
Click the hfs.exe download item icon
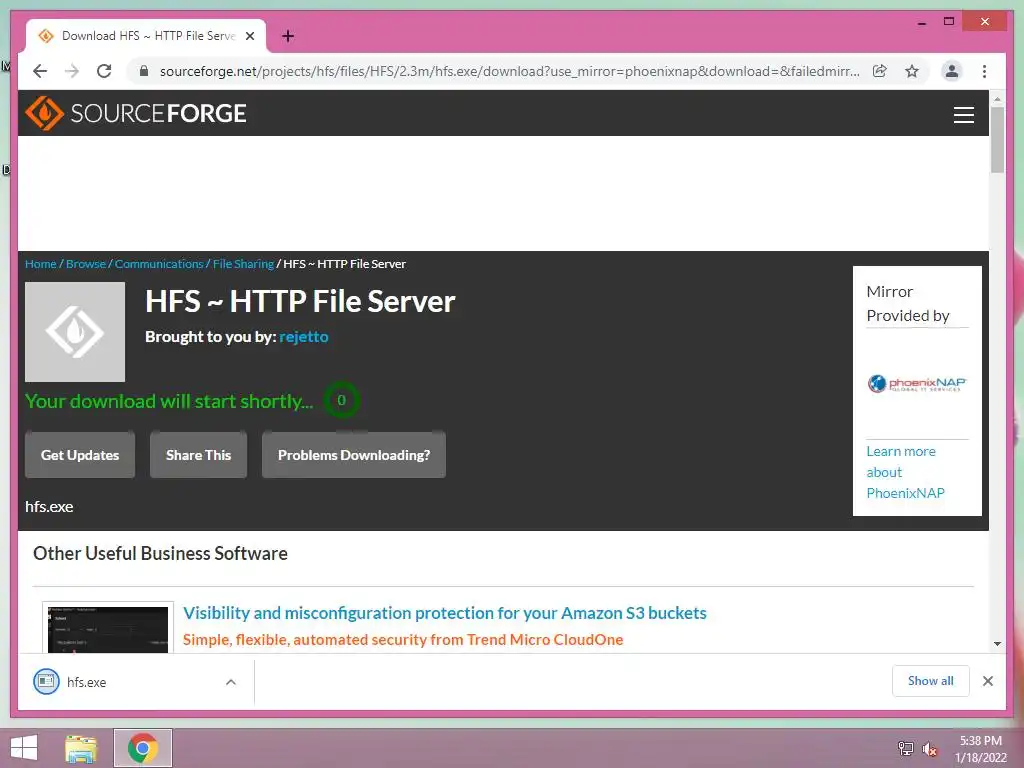46,682
